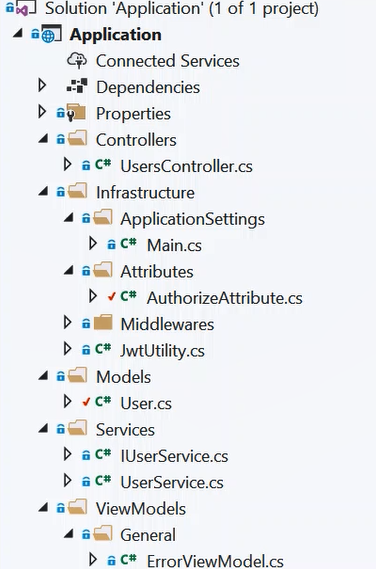Image resolution: width=376 pixels, height=569 pixels.
Task: Collapse the ViewModels folder
Action: (x=43, y=507)
